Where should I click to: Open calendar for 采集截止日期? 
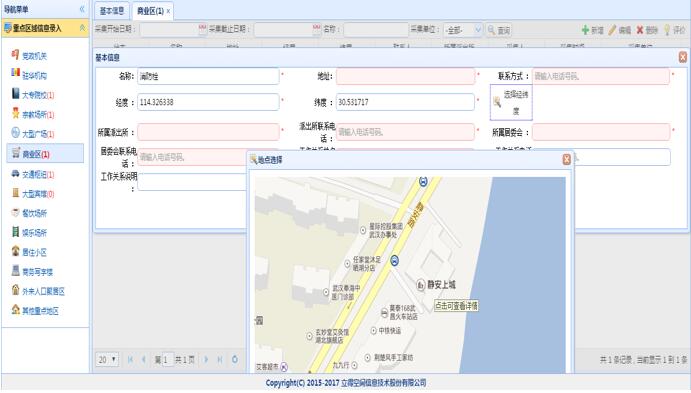pyautogui.click(x=316, y=29)
